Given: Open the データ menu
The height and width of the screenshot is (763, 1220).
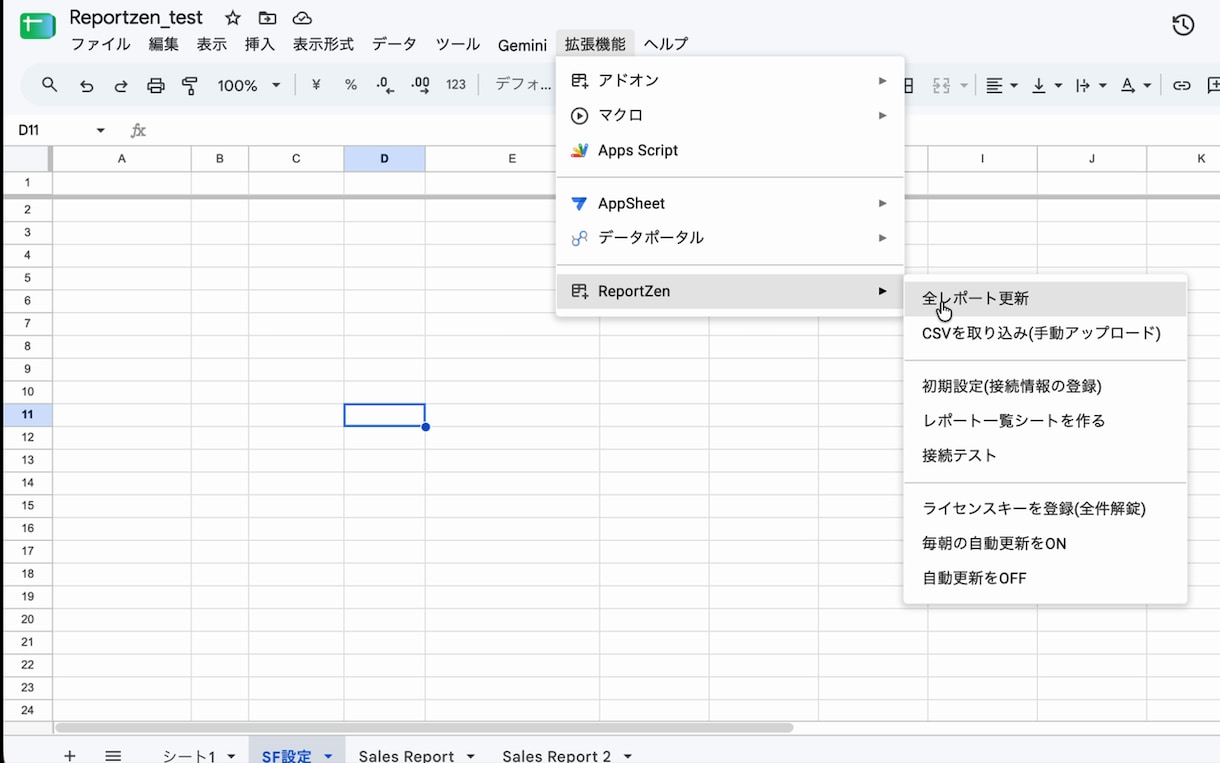Looking at the screenshot, I should [x=394, y=45].
